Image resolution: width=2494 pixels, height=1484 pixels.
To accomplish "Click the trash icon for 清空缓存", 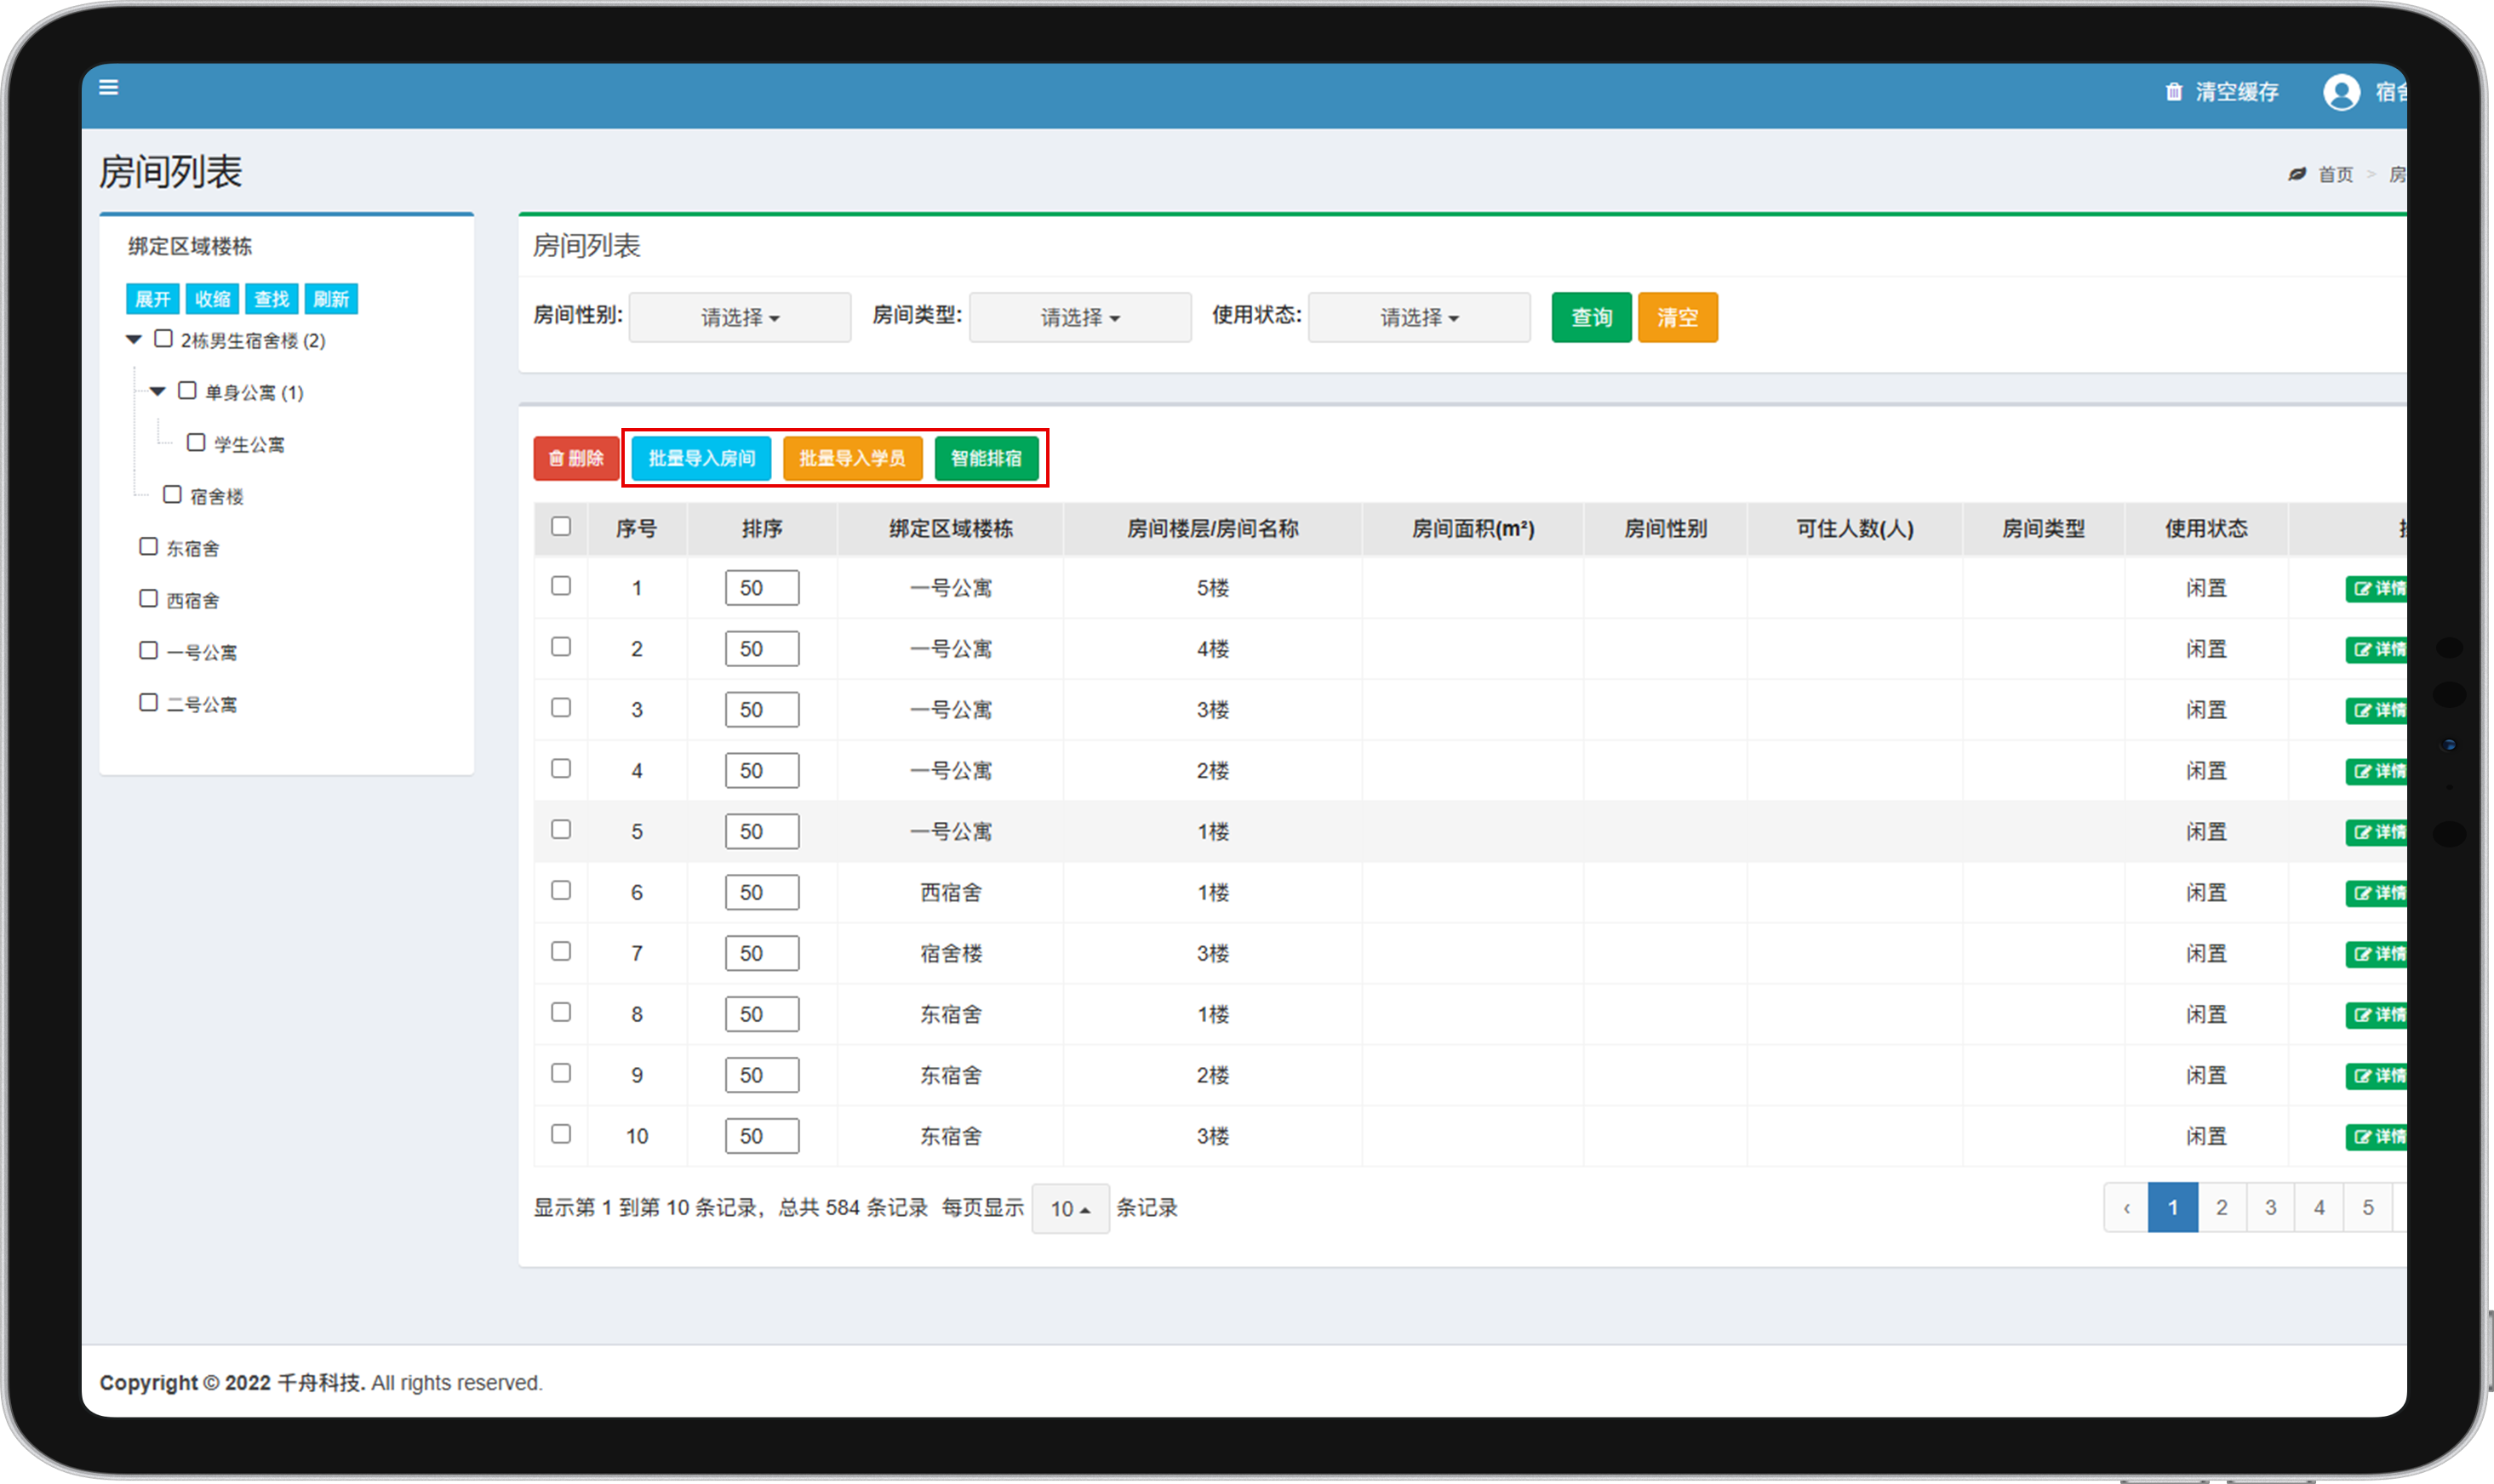I will point(2173,92).
